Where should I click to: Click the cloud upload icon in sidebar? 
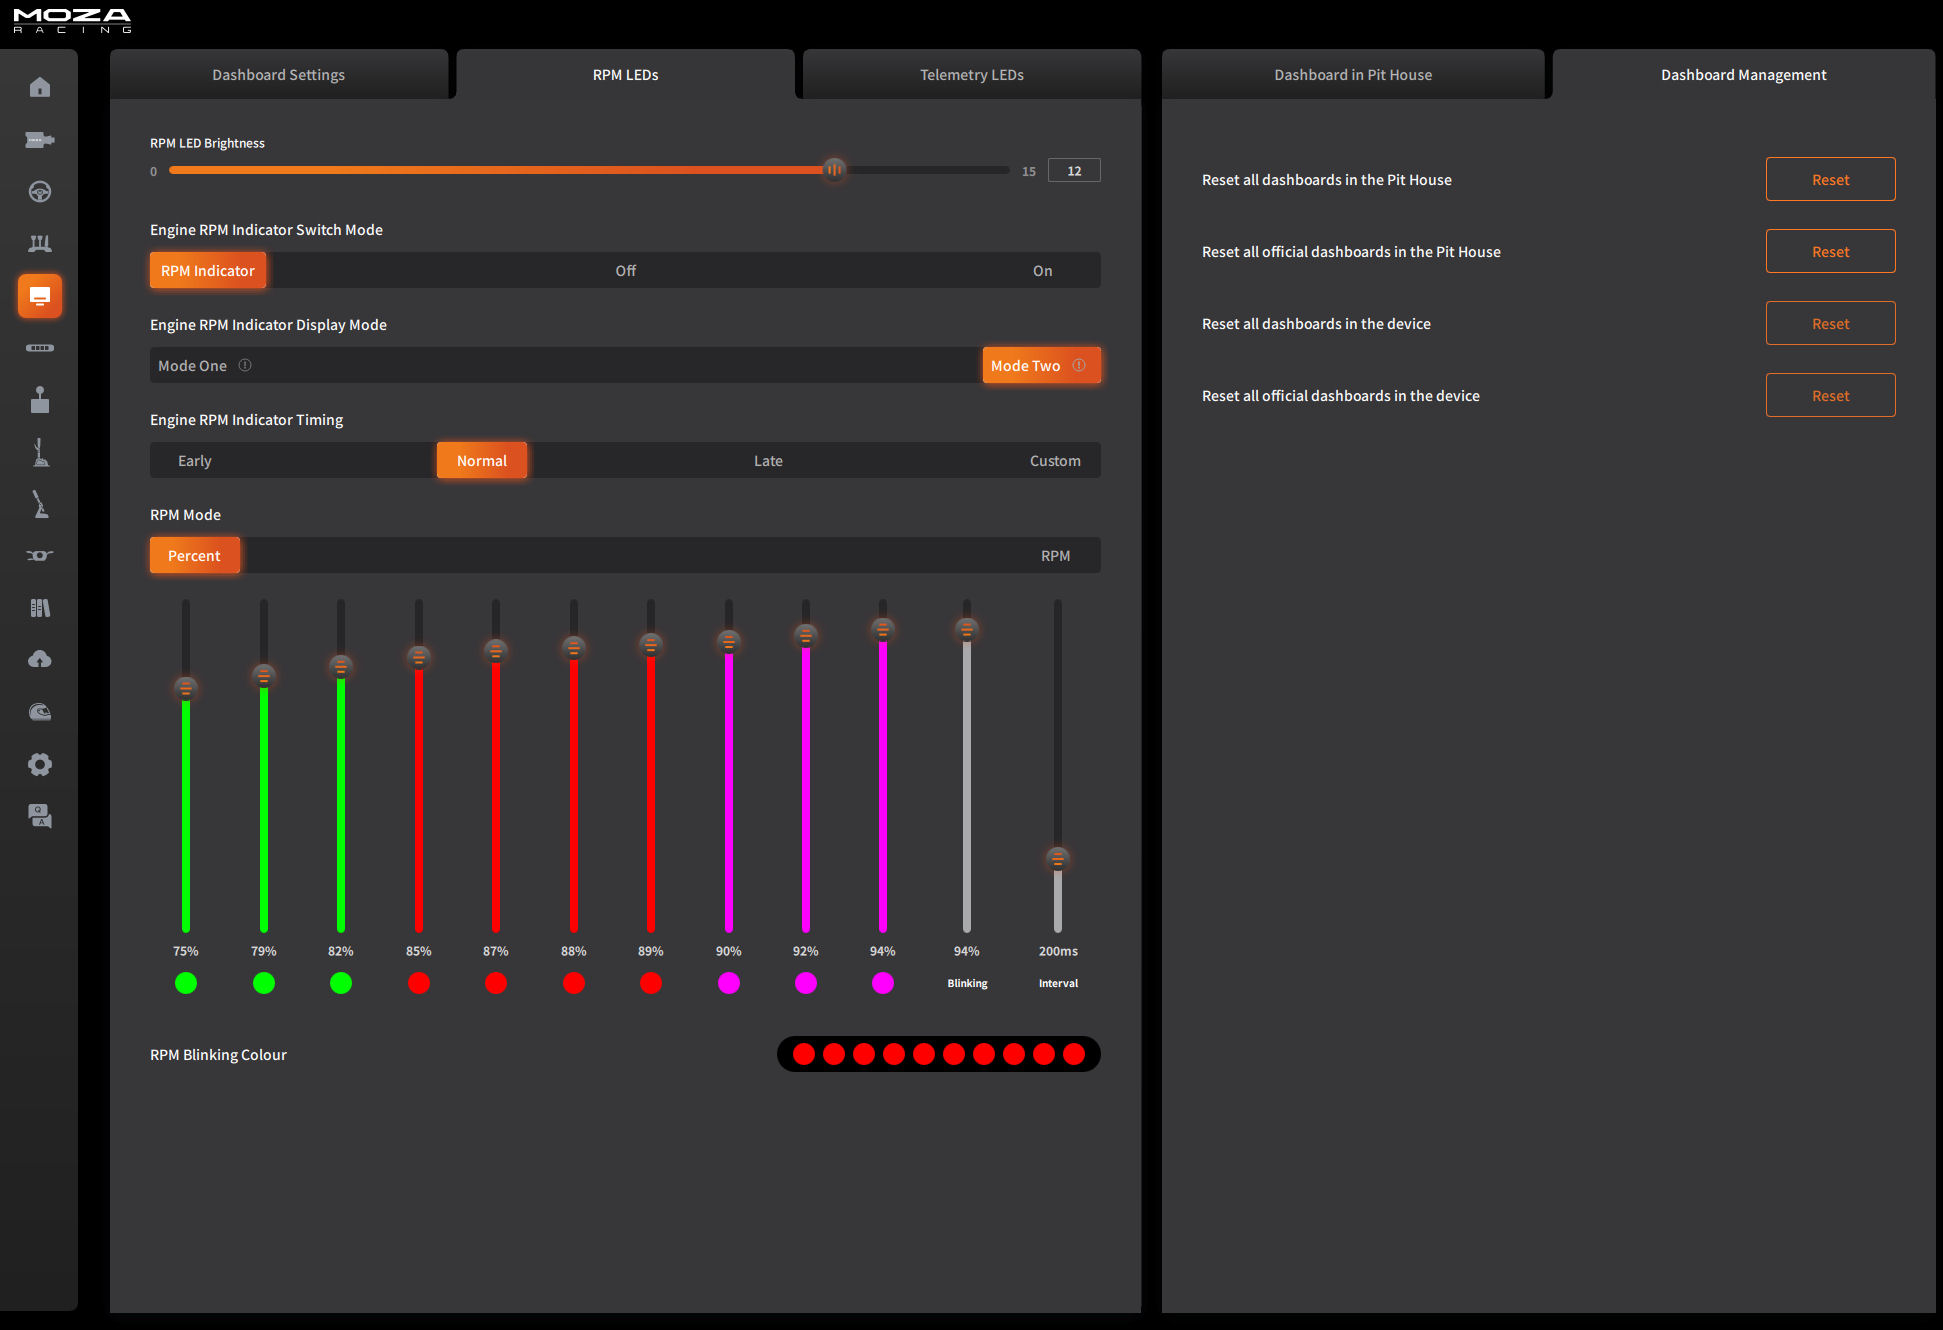tap(40, 660)
